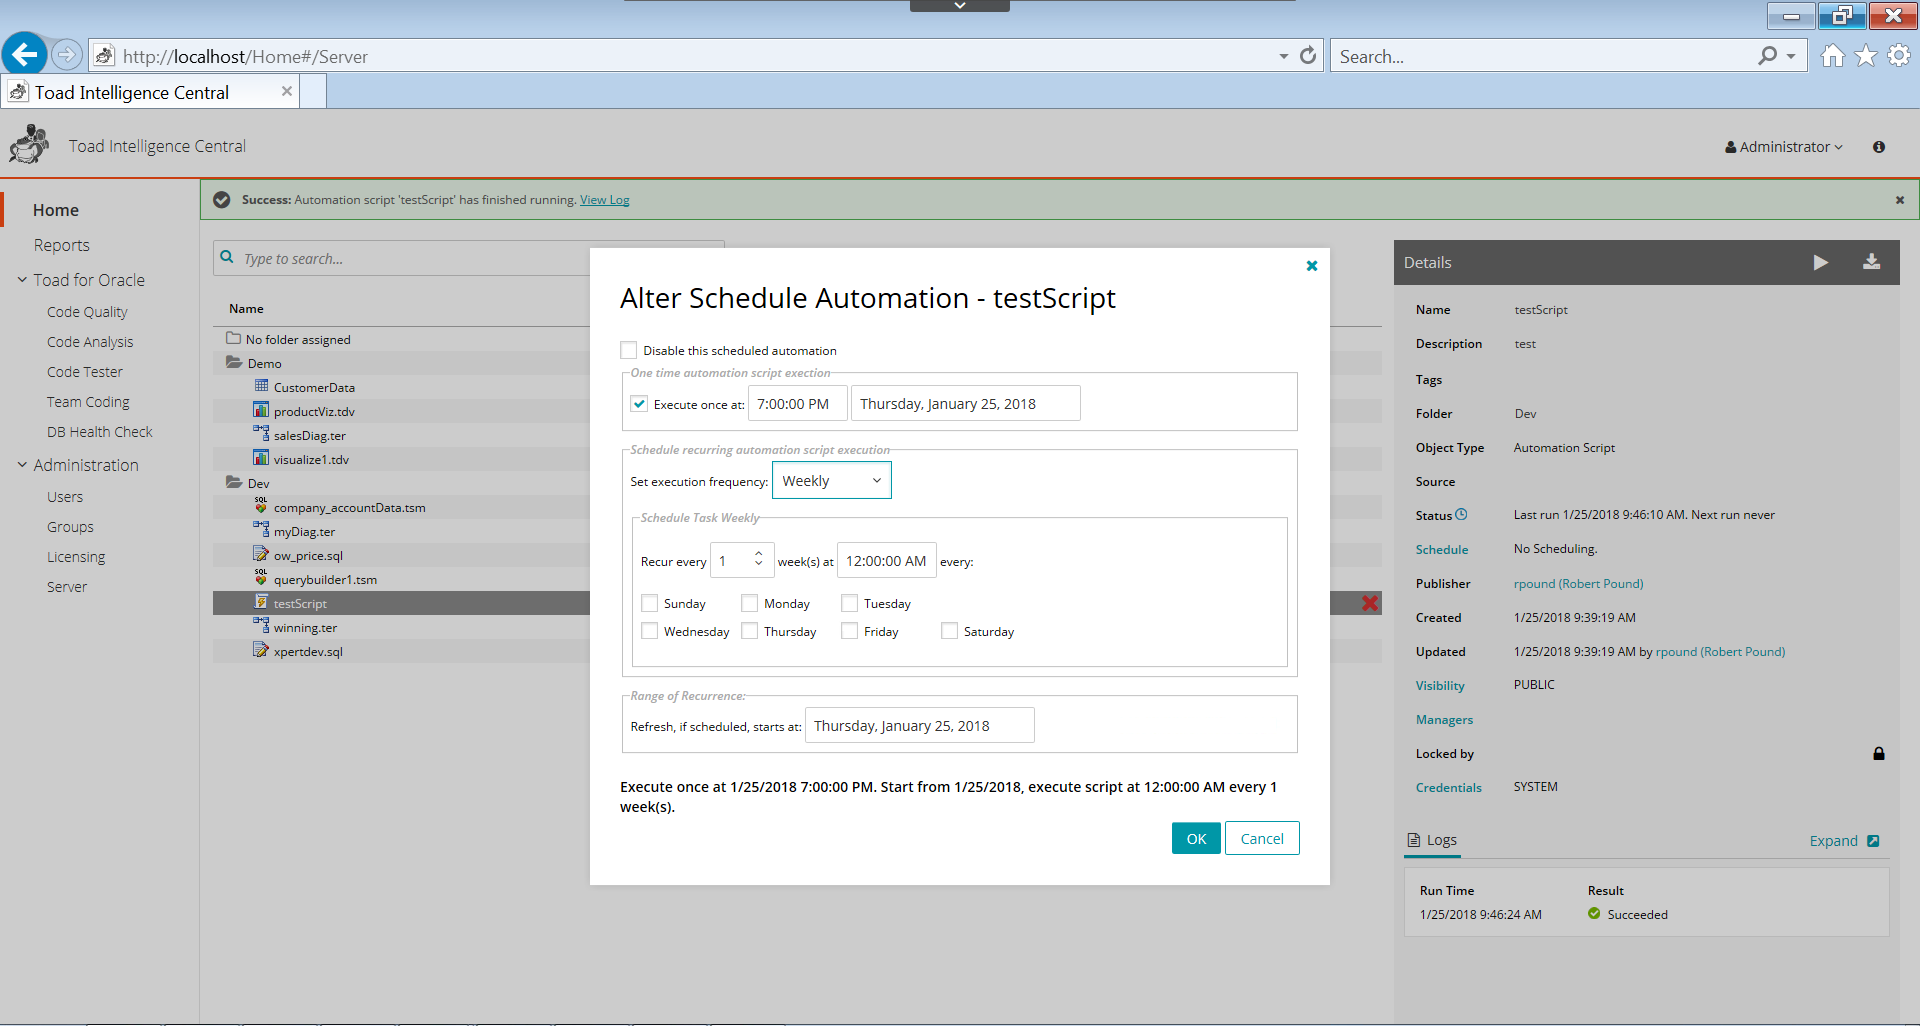Uncheck the Execute once at checkbox
The height and width of the screenshot is (1026, 1920).
pos(639,404)
